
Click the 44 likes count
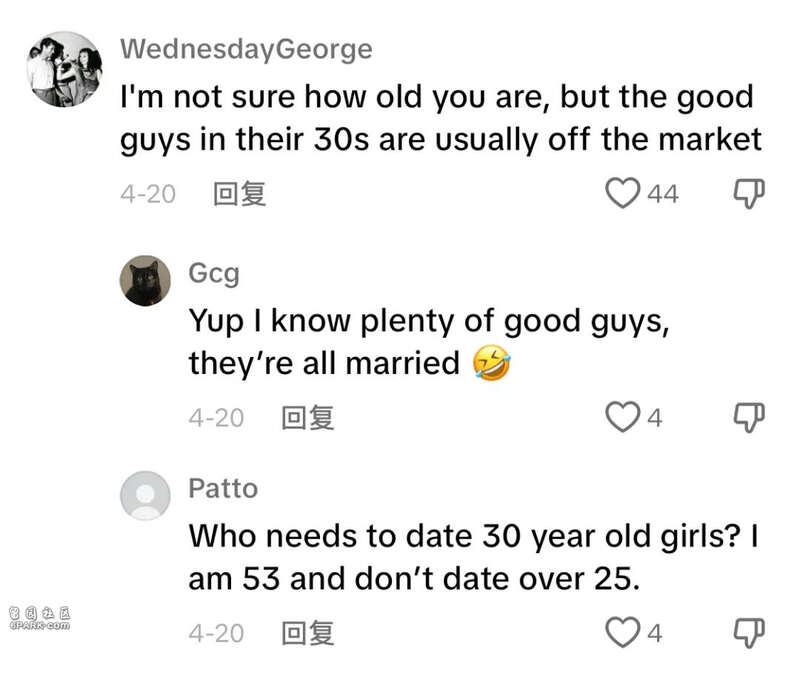[663, 194]
